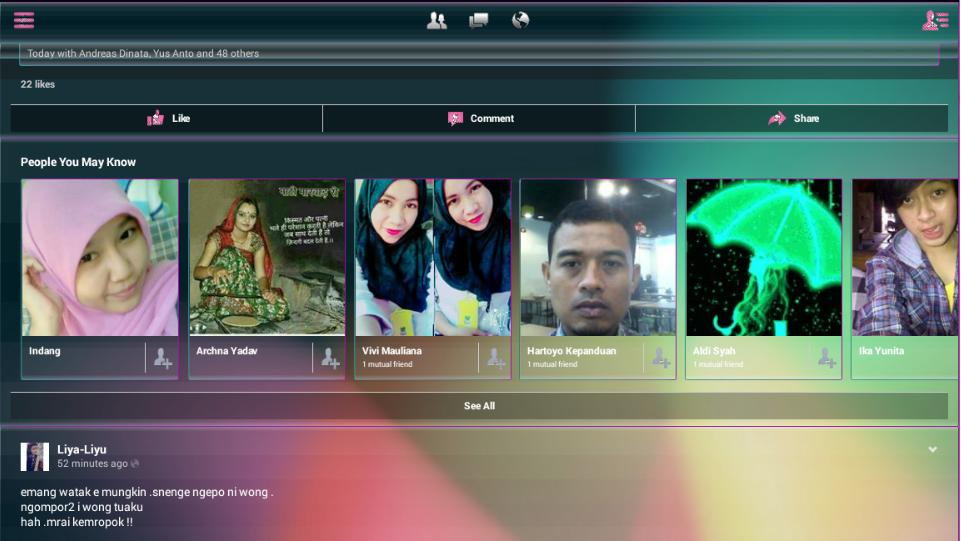Click See All suggested people

point(479,406)
